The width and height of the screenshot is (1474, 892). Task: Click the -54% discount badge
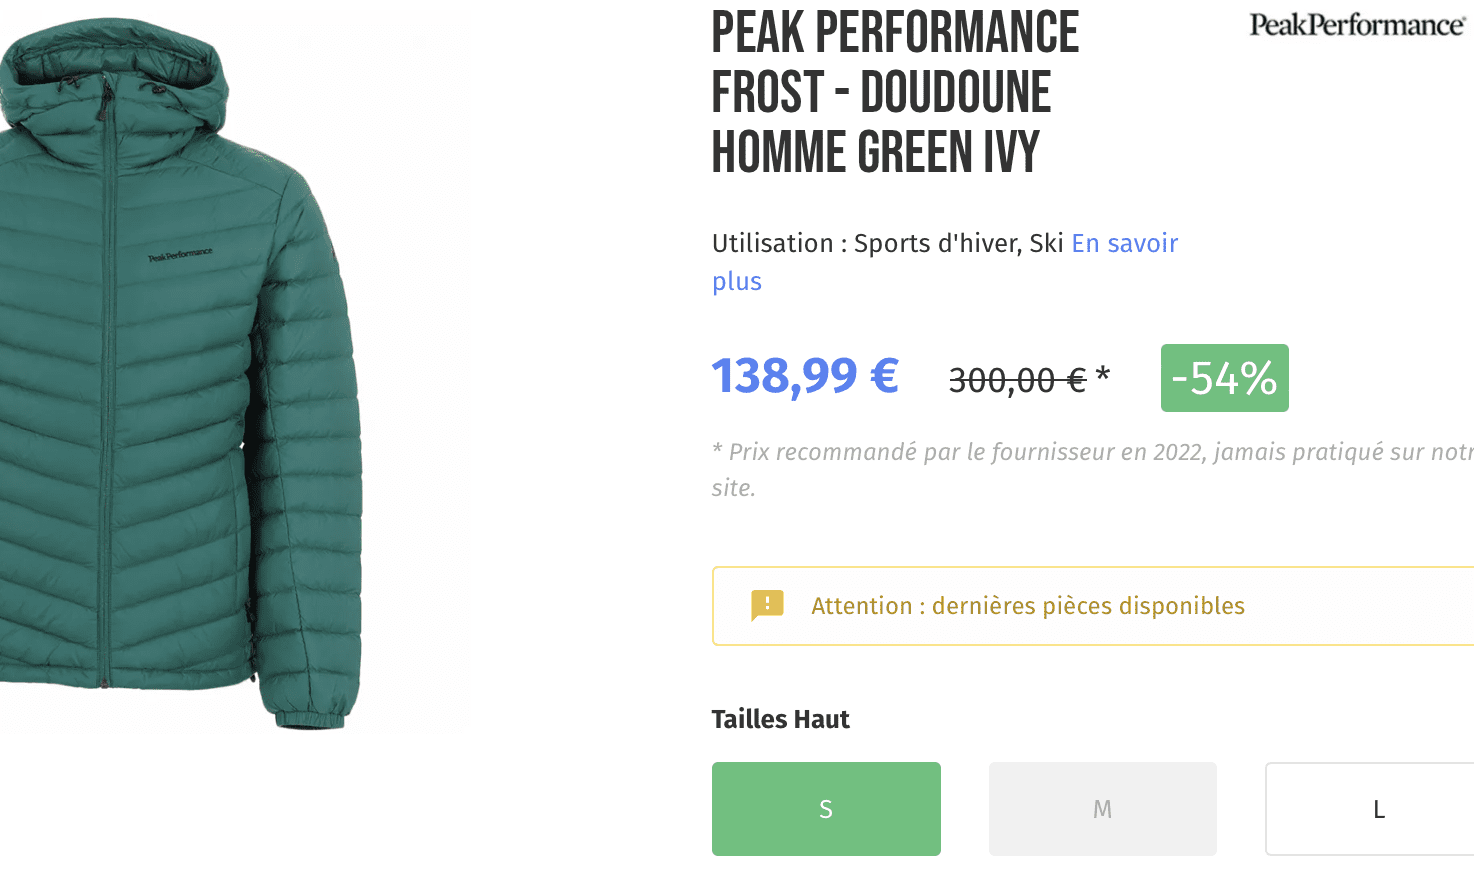click(x=1224, y=378)
